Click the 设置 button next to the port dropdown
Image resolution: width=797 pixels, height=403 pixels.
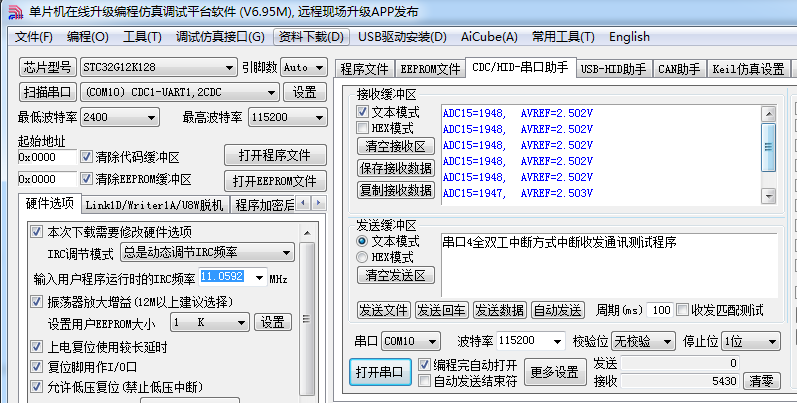pyautogui.click(x=304, y=92)
